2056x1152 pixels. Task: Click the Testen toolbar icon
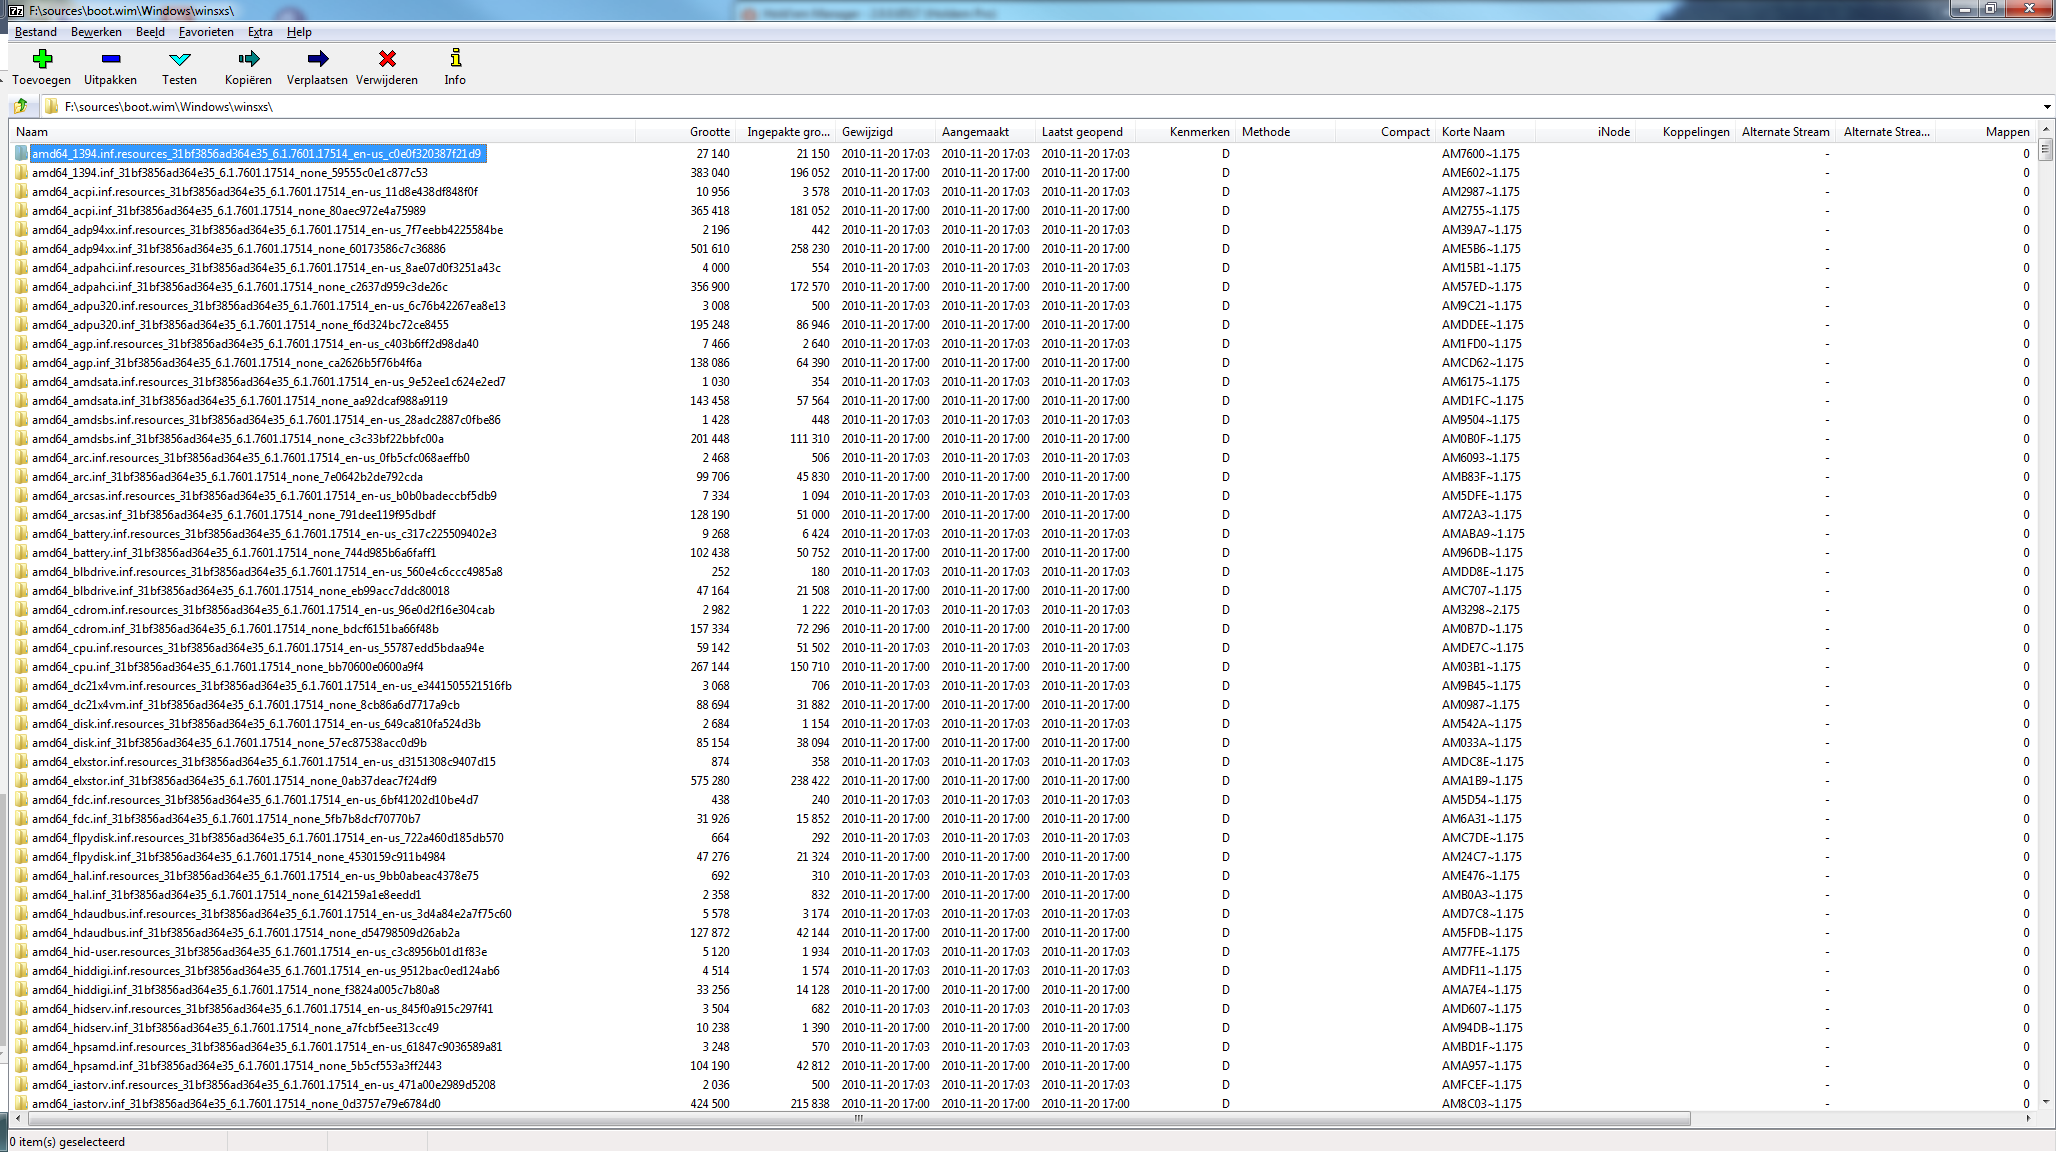[x=180, y=59]
